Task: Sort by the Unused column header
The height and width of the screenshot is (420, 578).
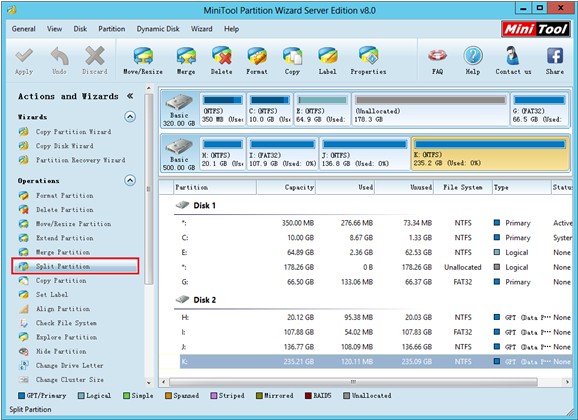Action: click(404, 187)
